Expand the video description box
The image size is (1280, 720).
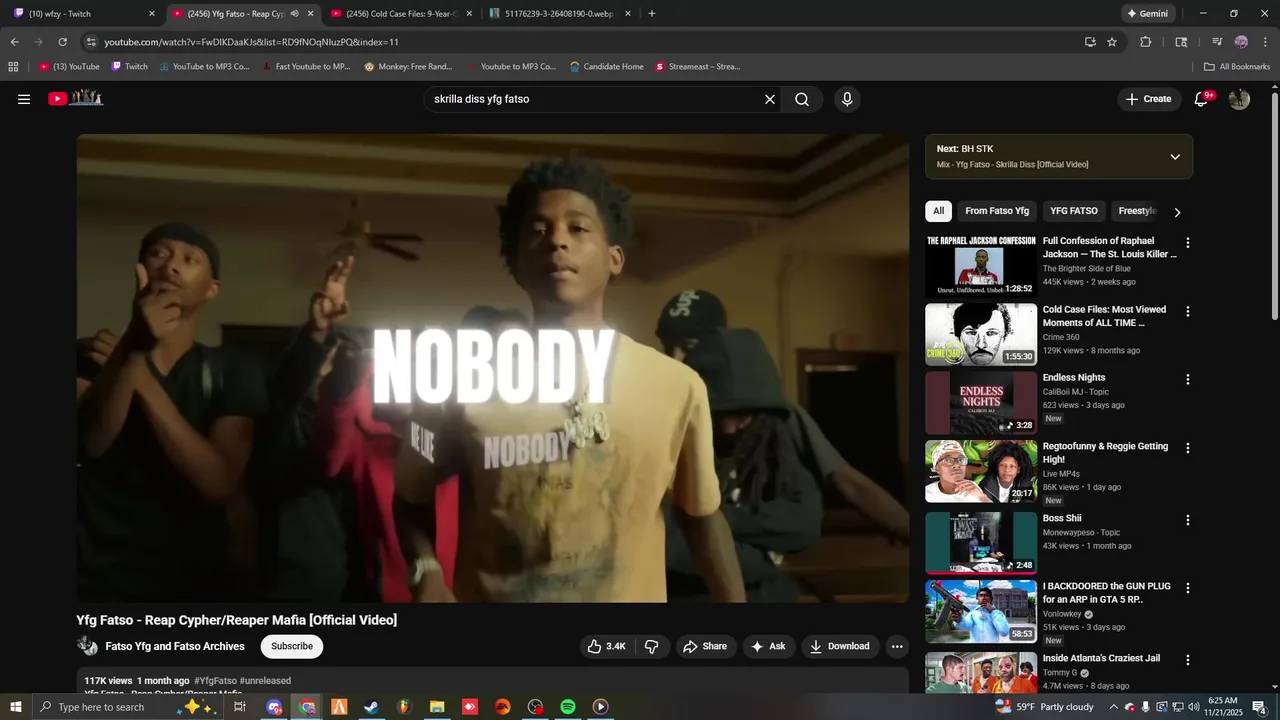[493, 682]
